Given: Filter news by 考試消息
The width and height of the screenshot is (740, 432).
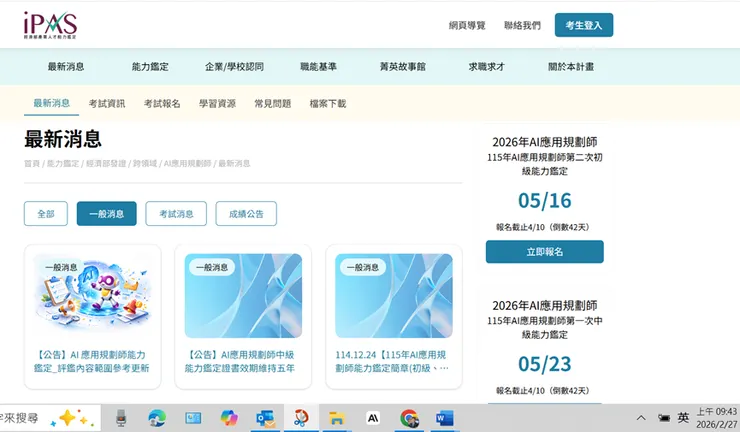Looking at the screenshot, I should click(176, 213).
